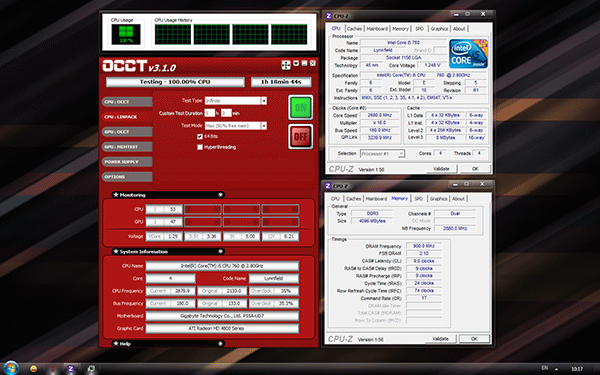
Task: Click the CPU Usage 100% meter
Action: (x=126, y=34)
